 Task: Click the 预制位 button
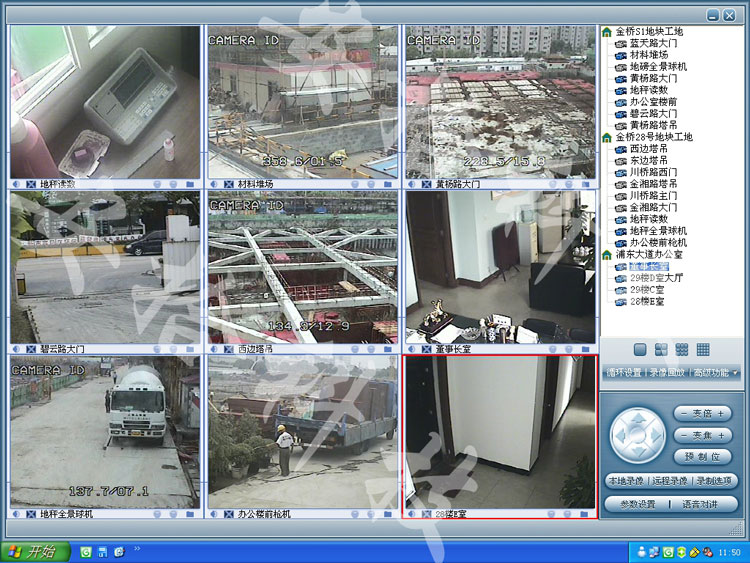click(702, 456)
